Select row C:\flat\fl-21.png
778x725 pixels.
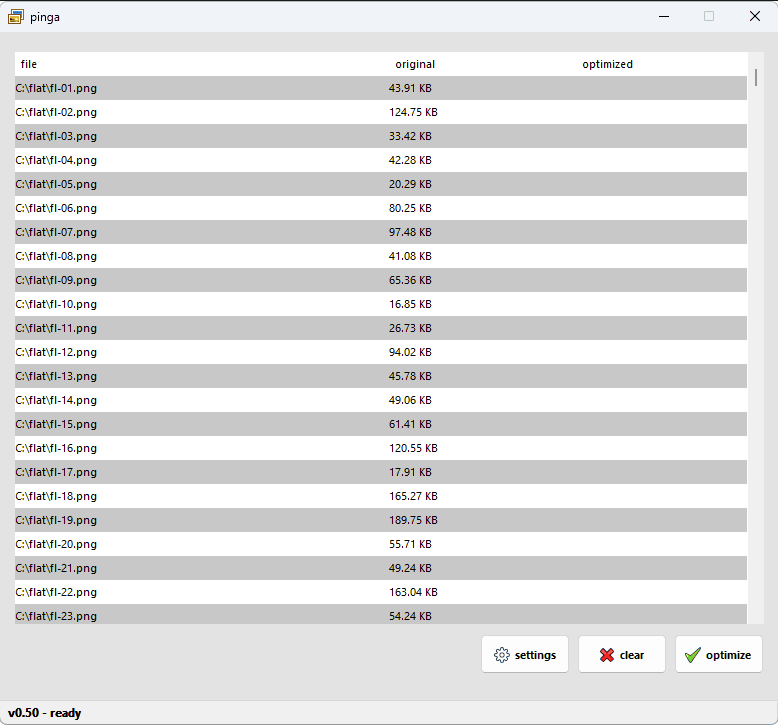[381, 568]
